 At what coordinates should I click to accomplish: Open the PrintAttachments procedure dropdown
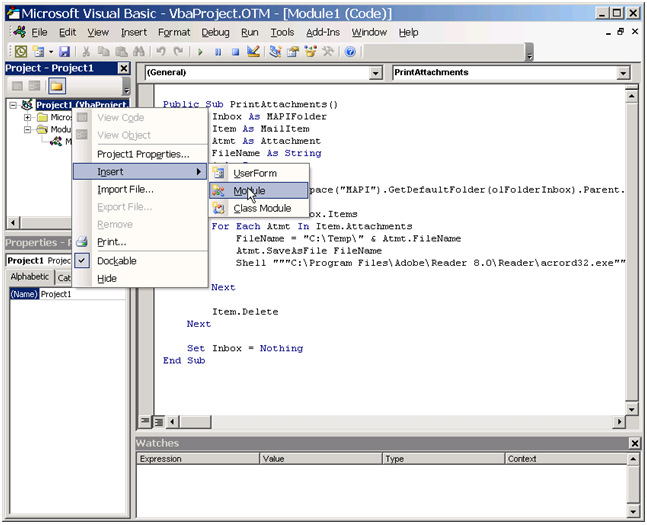623,73
